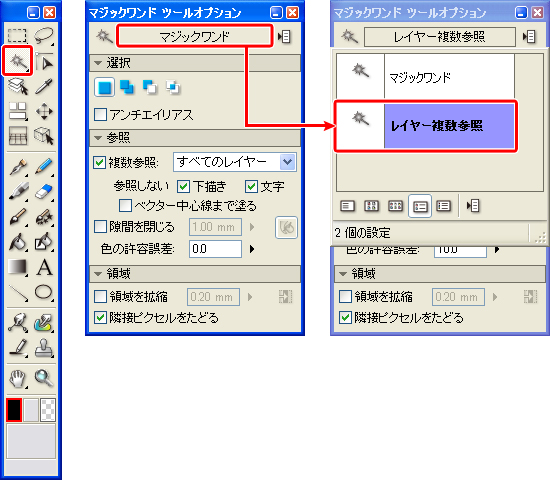Select the Eraser tool
The width and height of the screenshot is (550, 480).
pos(44,191)
